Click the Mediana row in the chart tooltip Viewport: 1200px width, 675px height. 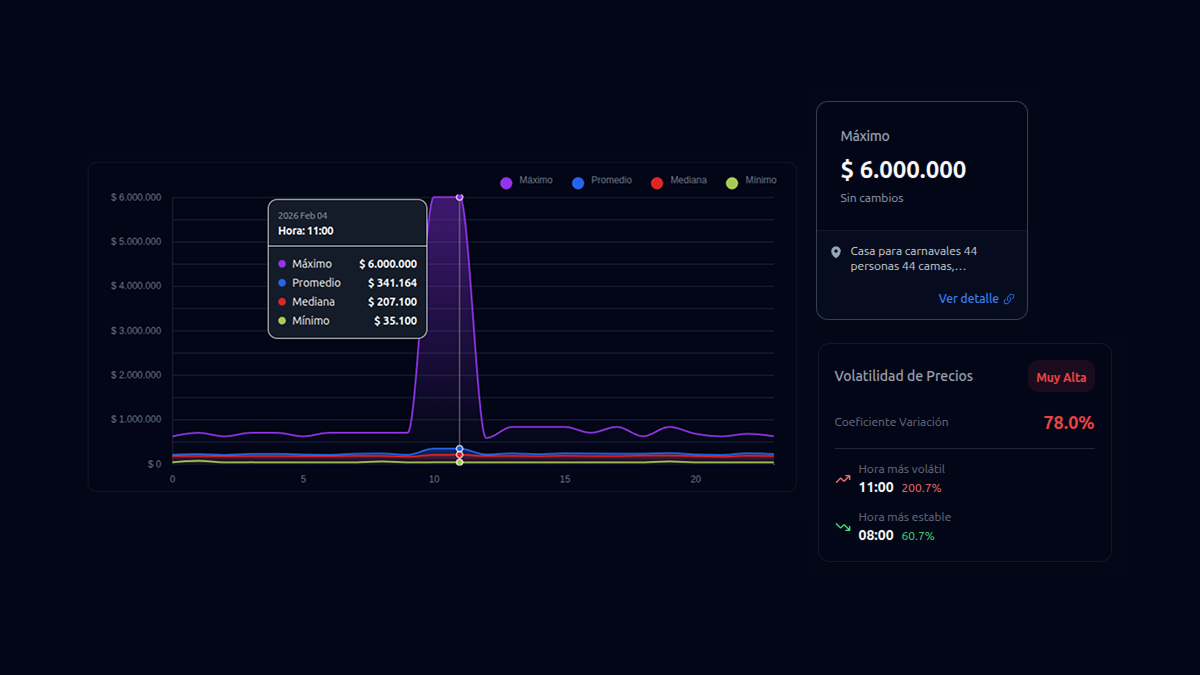click(x=347, y=302)
